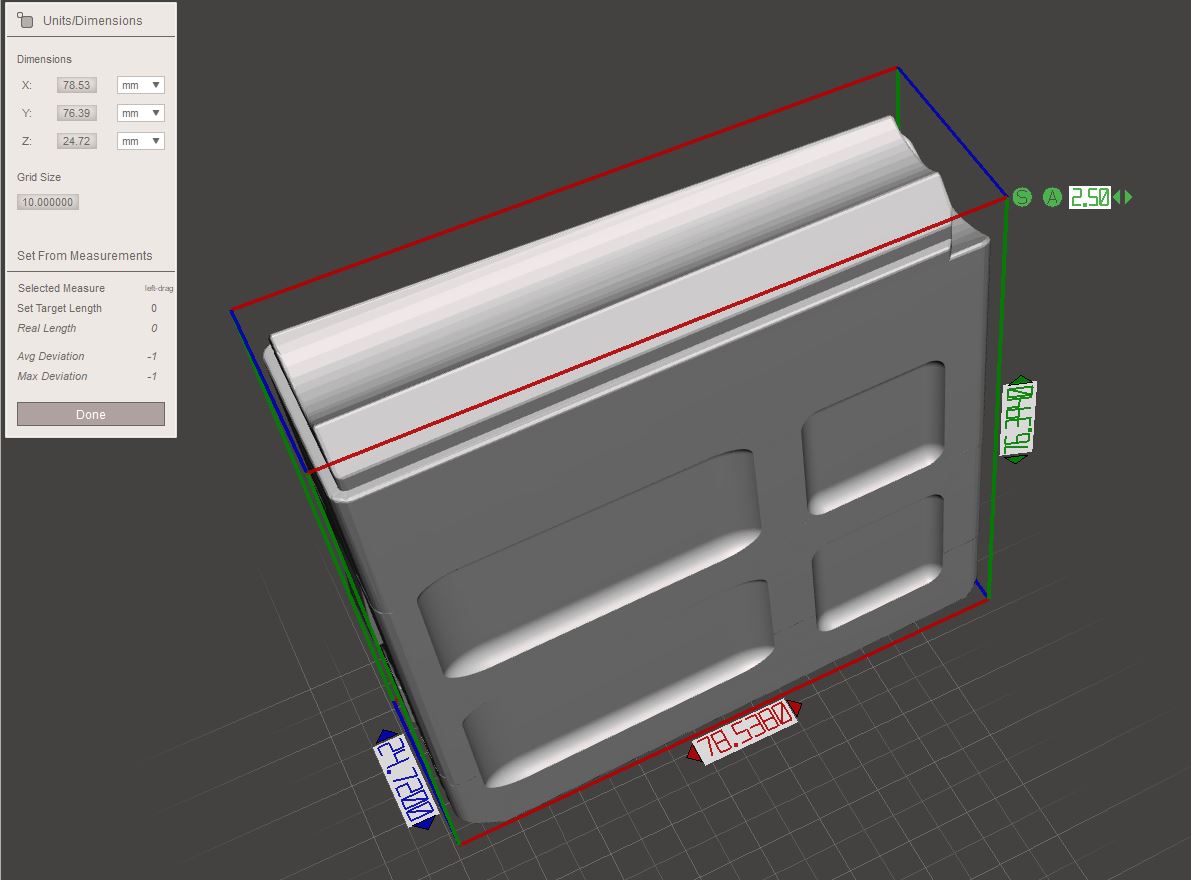
Task: Select the green S mode icon in viewport
Action: point(1022,198)
